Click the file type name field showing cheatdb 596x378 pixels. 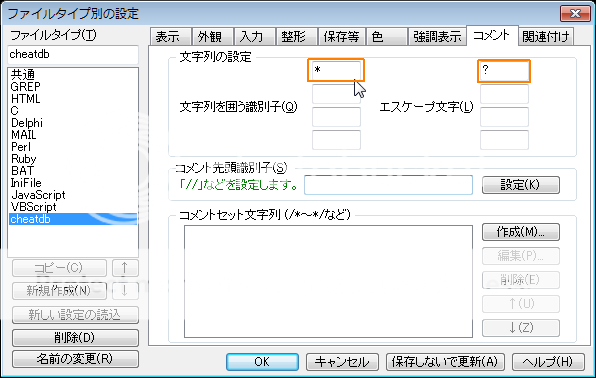coord(73,55)
